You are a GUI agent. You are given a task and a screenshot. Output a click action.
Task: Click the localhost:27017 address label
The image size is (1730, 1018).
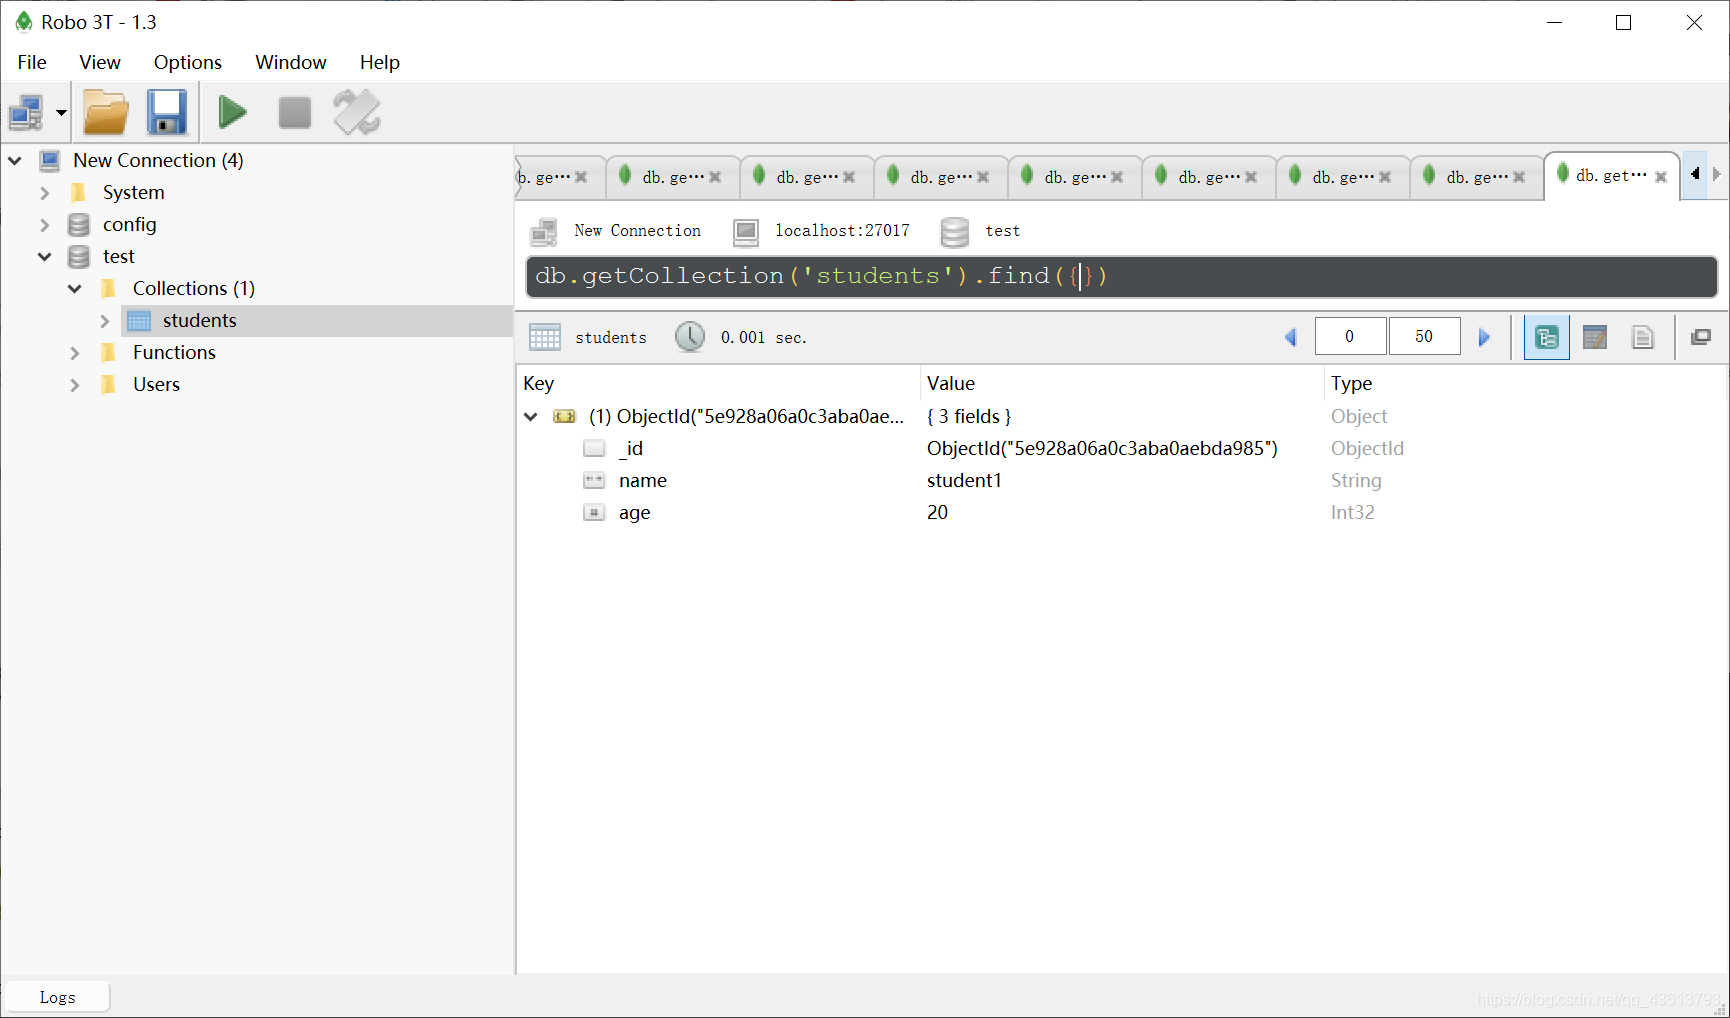(x=842, y=231)
